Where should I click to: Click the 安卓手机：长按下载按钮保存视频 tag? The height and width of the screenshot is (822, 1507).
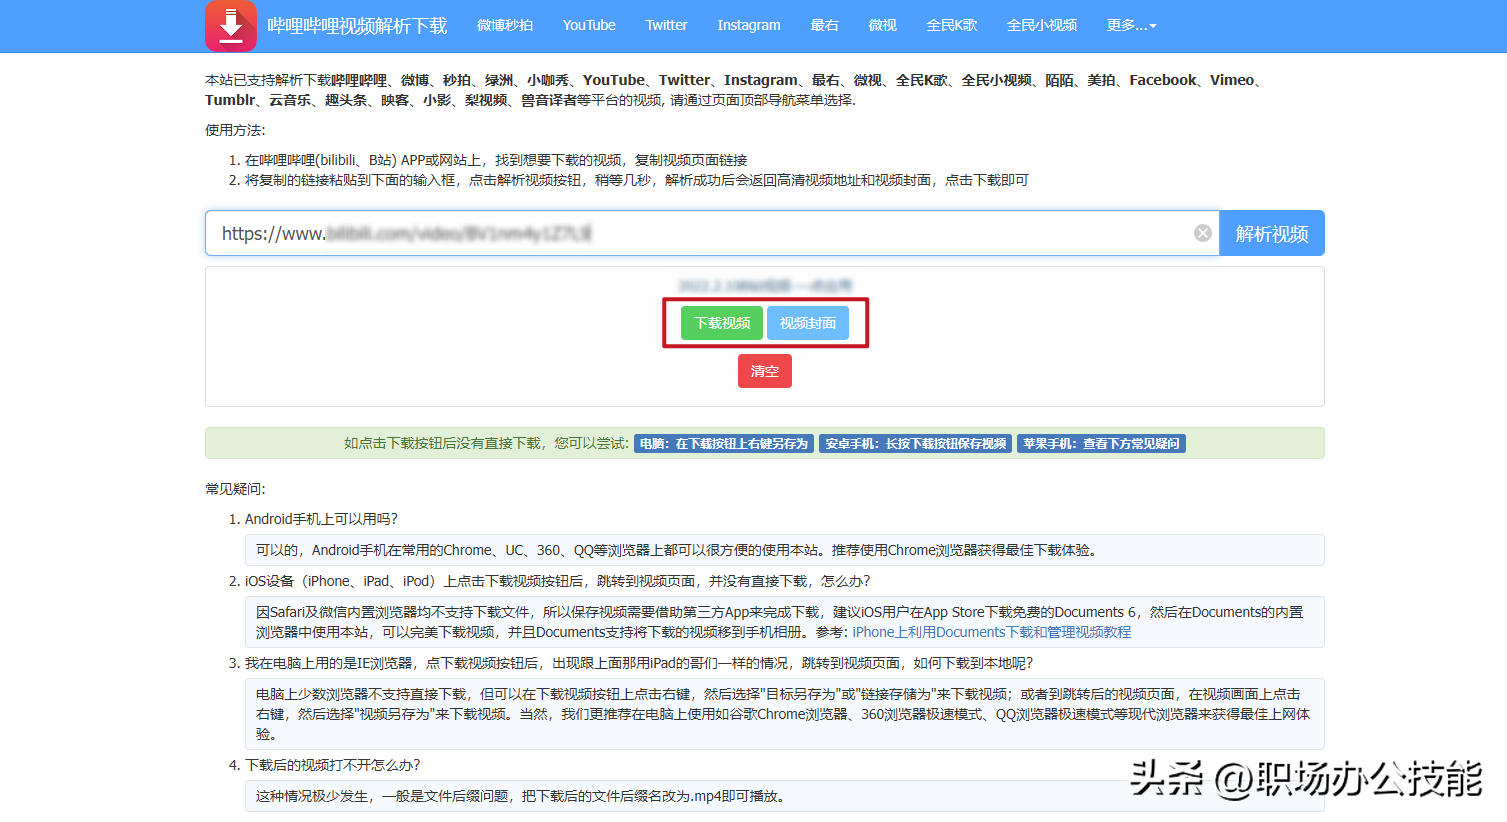(x=916, y=443)
